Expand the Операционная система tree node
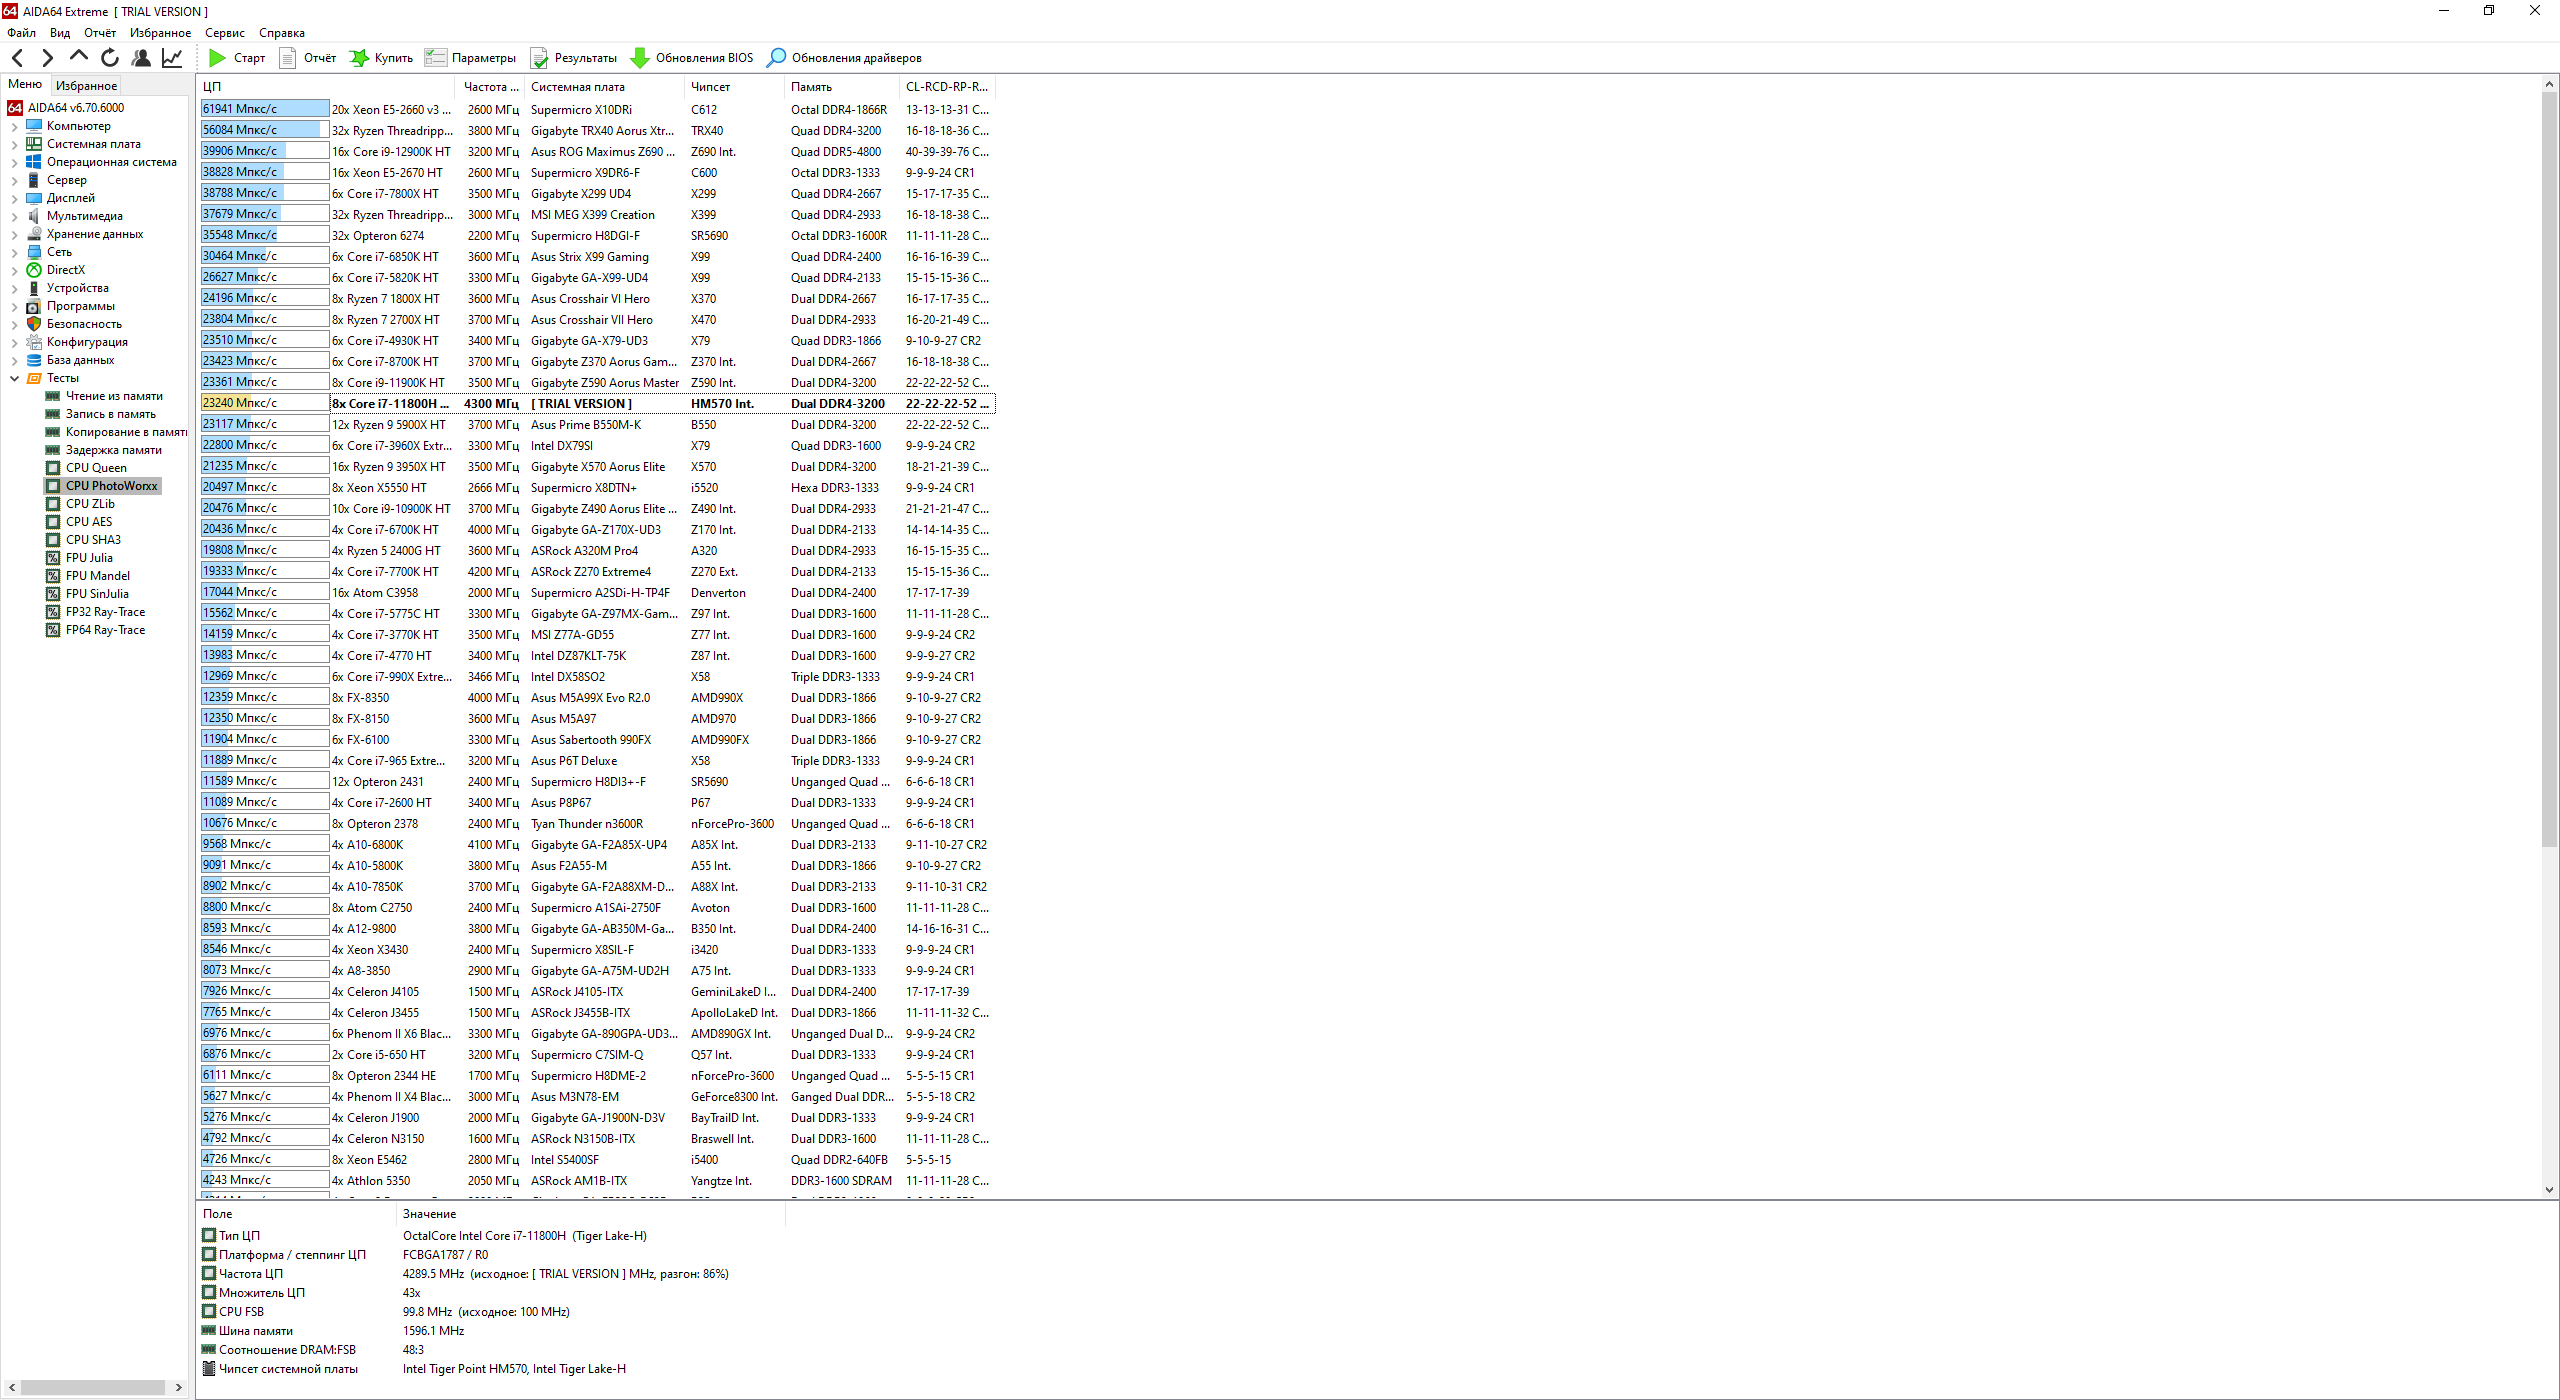The width and height of the screenshot is (2560, 1400). pyautogui.click(x=14, y=163)
